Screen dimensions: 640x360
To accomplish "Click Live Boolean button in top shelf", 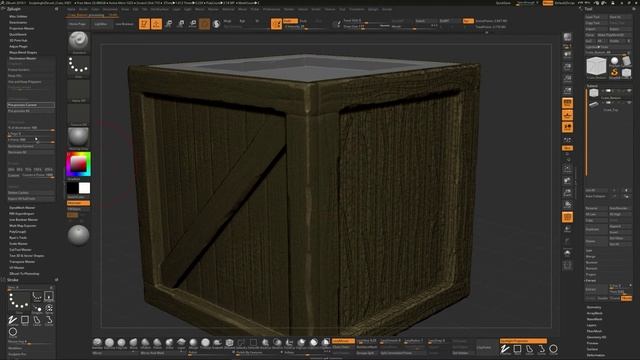I will [x=124, y=24].
